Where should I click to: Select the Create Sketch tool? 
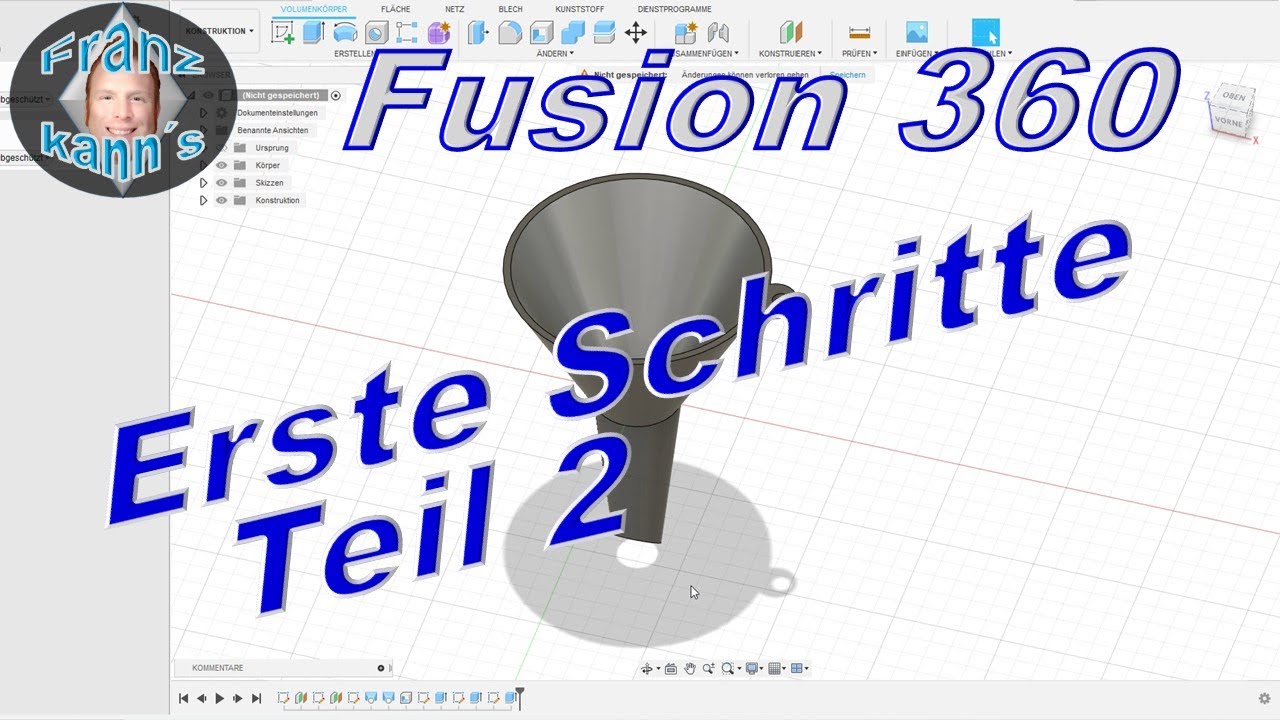283,32
